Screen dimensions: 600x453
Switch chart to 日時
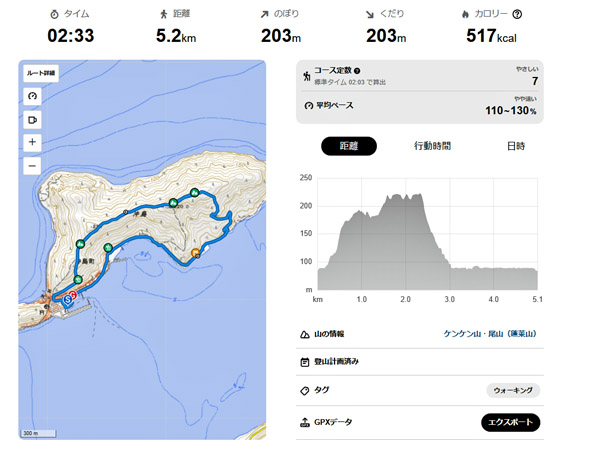515,146
